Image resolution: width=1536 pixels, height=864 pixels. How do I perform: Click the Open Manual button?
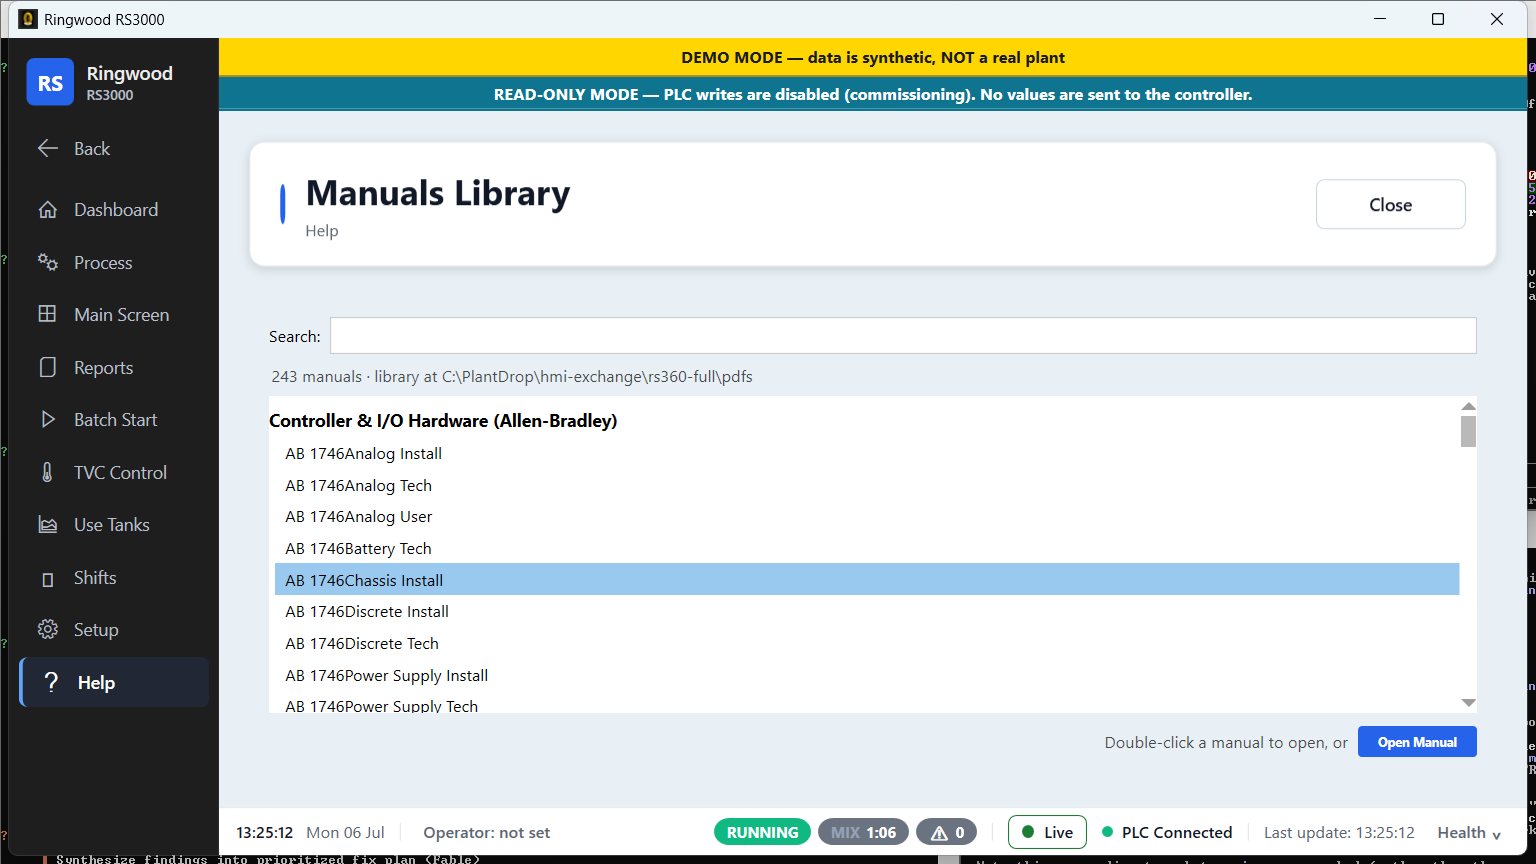[1417, 742]
